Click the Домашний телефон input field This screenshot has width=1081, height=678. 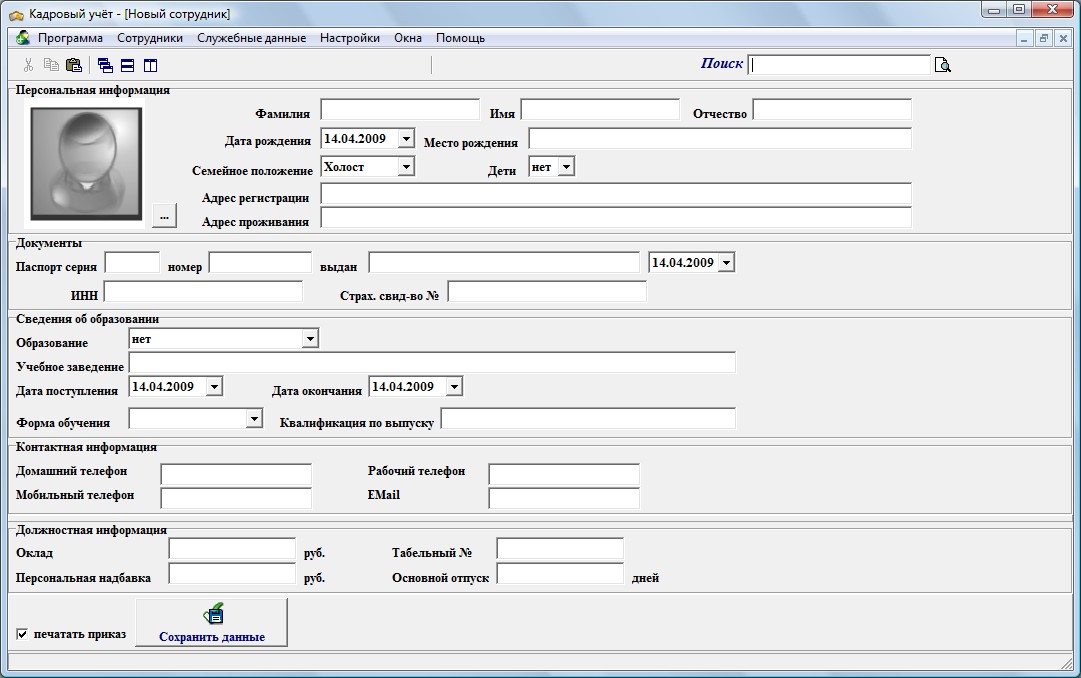(236, 474)
